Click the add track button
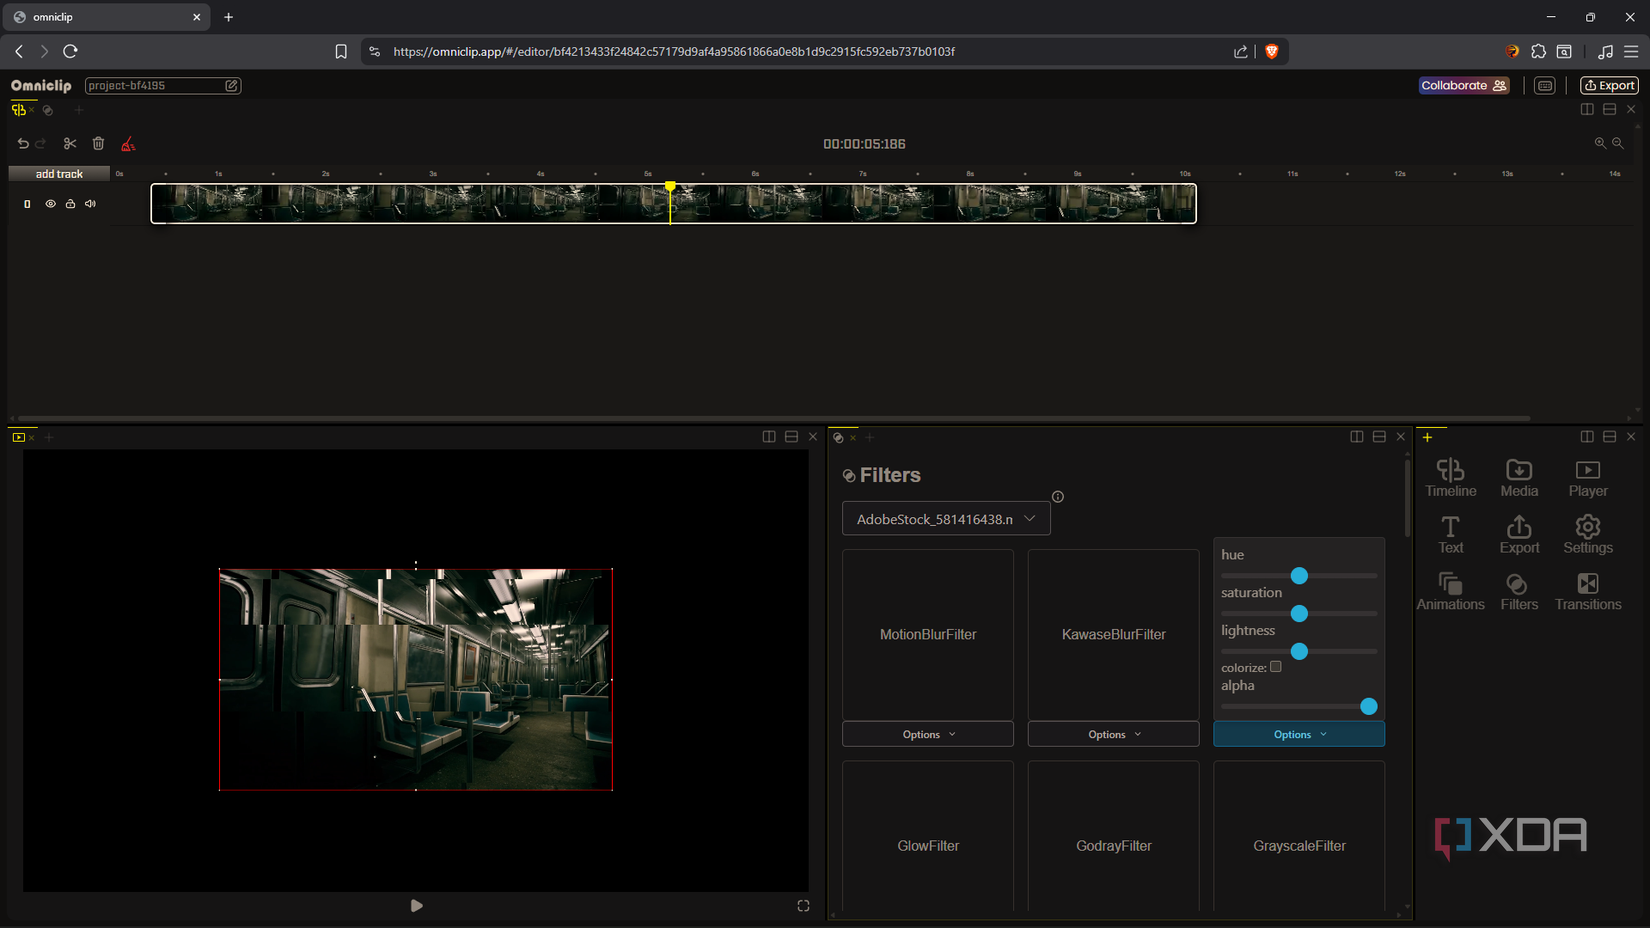1650x928 pixels. point(58,173)
